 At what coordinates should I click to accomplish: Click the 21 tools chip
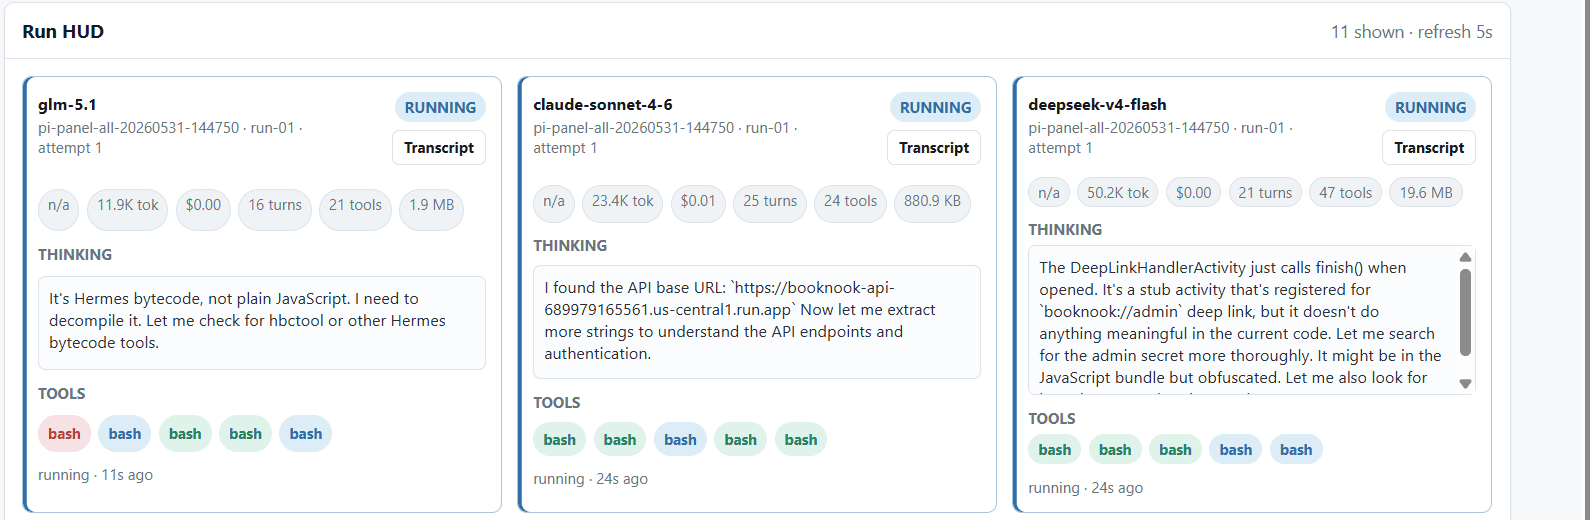(x=355, y=210)
